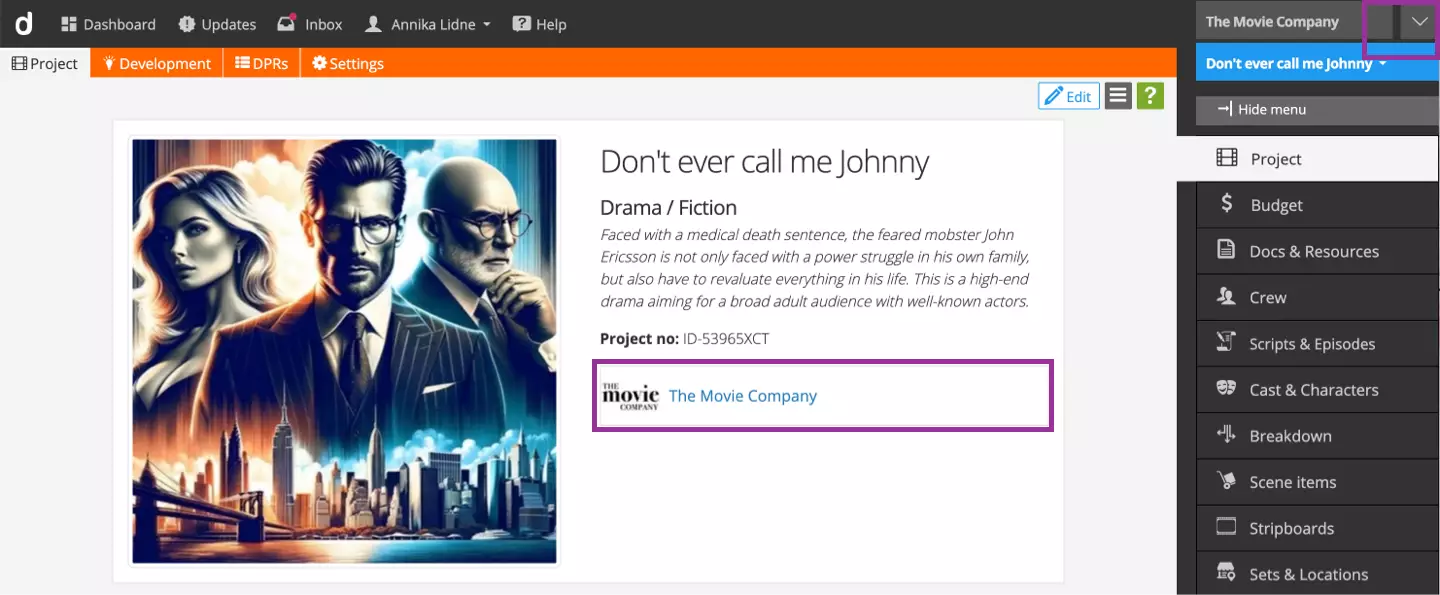This screenshot has width=1440, height=595.
Task: Open the Settings tab
Action: click(x=347, y=64)
